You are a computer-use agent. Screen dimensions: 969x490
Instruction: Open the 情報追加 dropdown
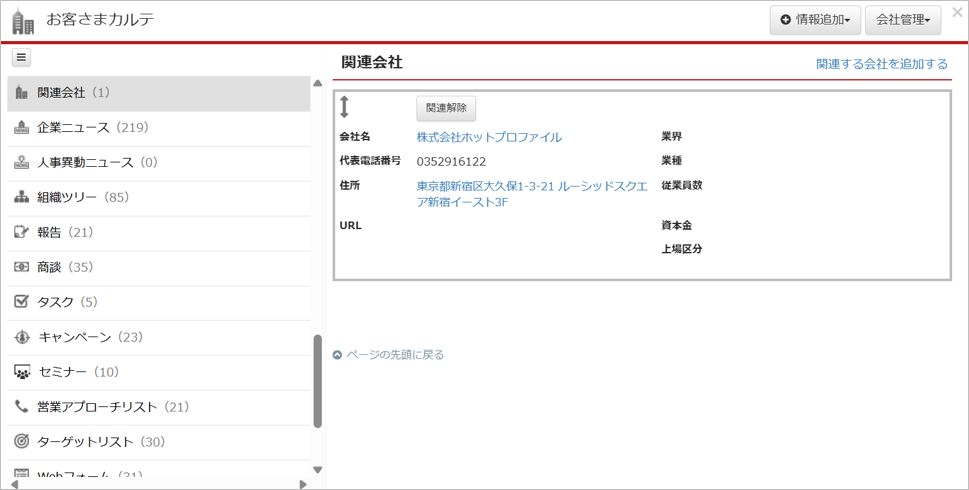815,20
